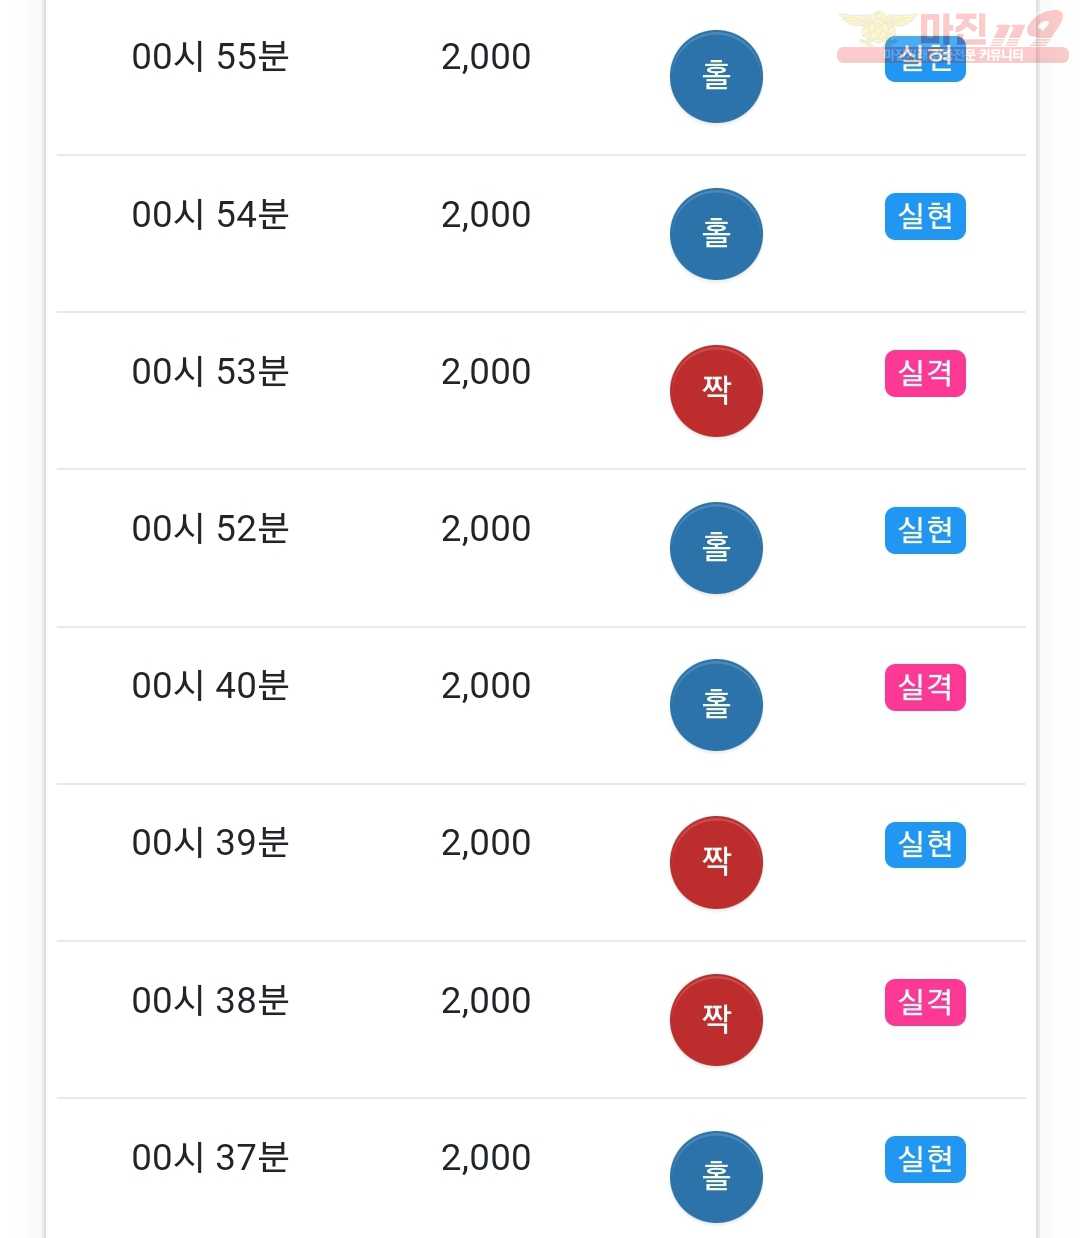The height and width of the screenshot is (1238, 1080).
Task: Click the red 짝 circle in 00시 53분 row
Action: (716, 391)
